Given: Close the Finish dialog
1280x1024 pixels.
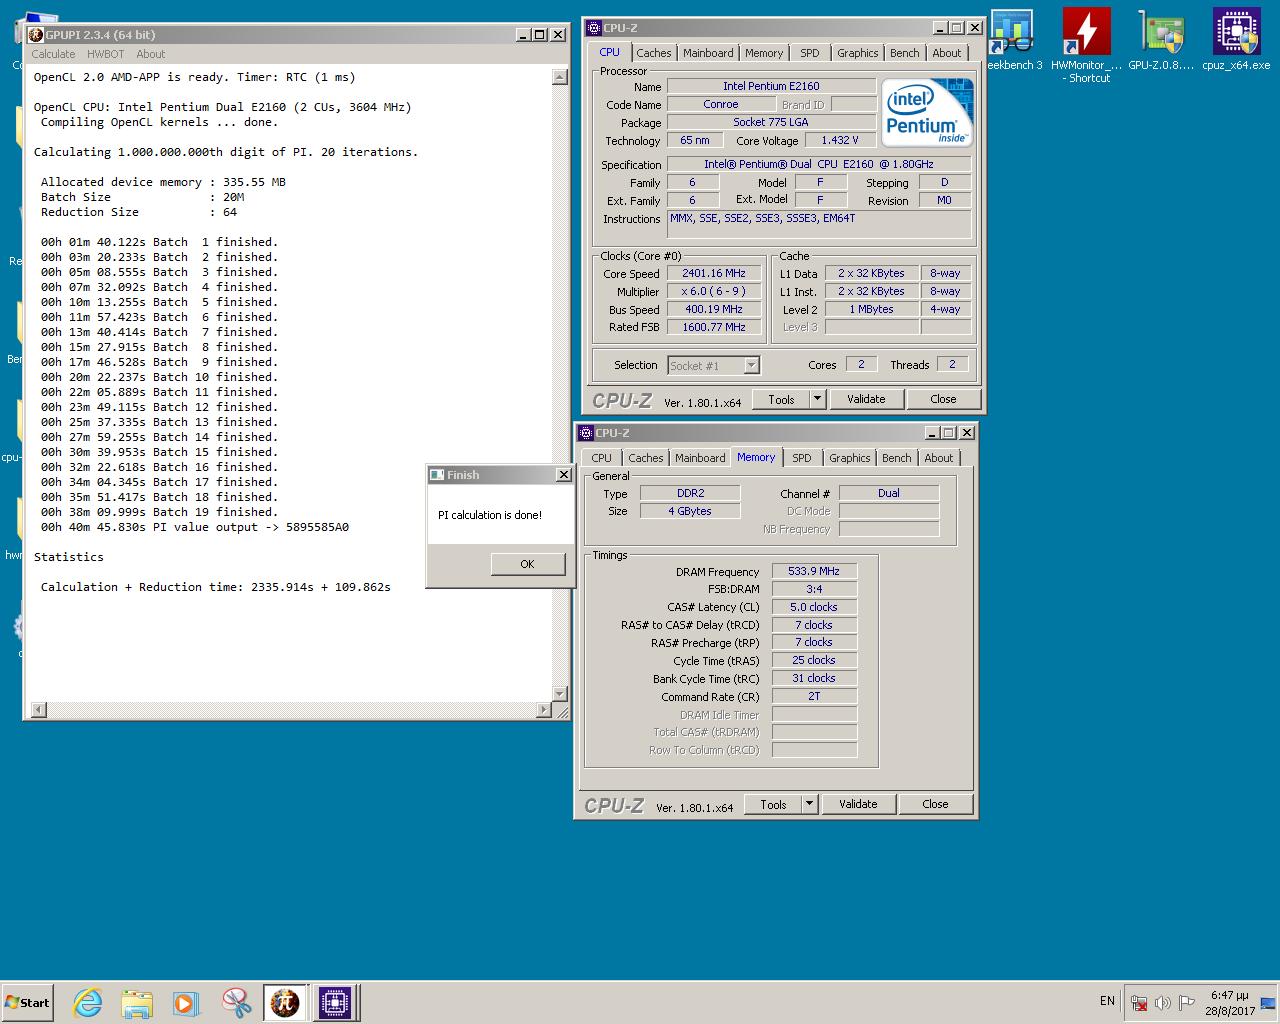Looking at the screenshot, I should (x=563, y=475).
